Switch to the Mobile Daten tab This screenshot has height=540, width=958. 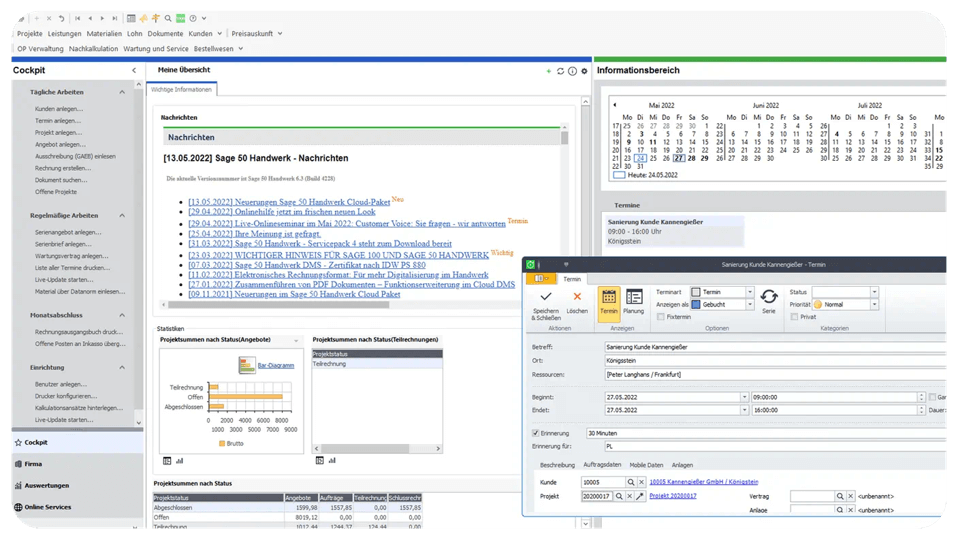[x=646, y=465]
